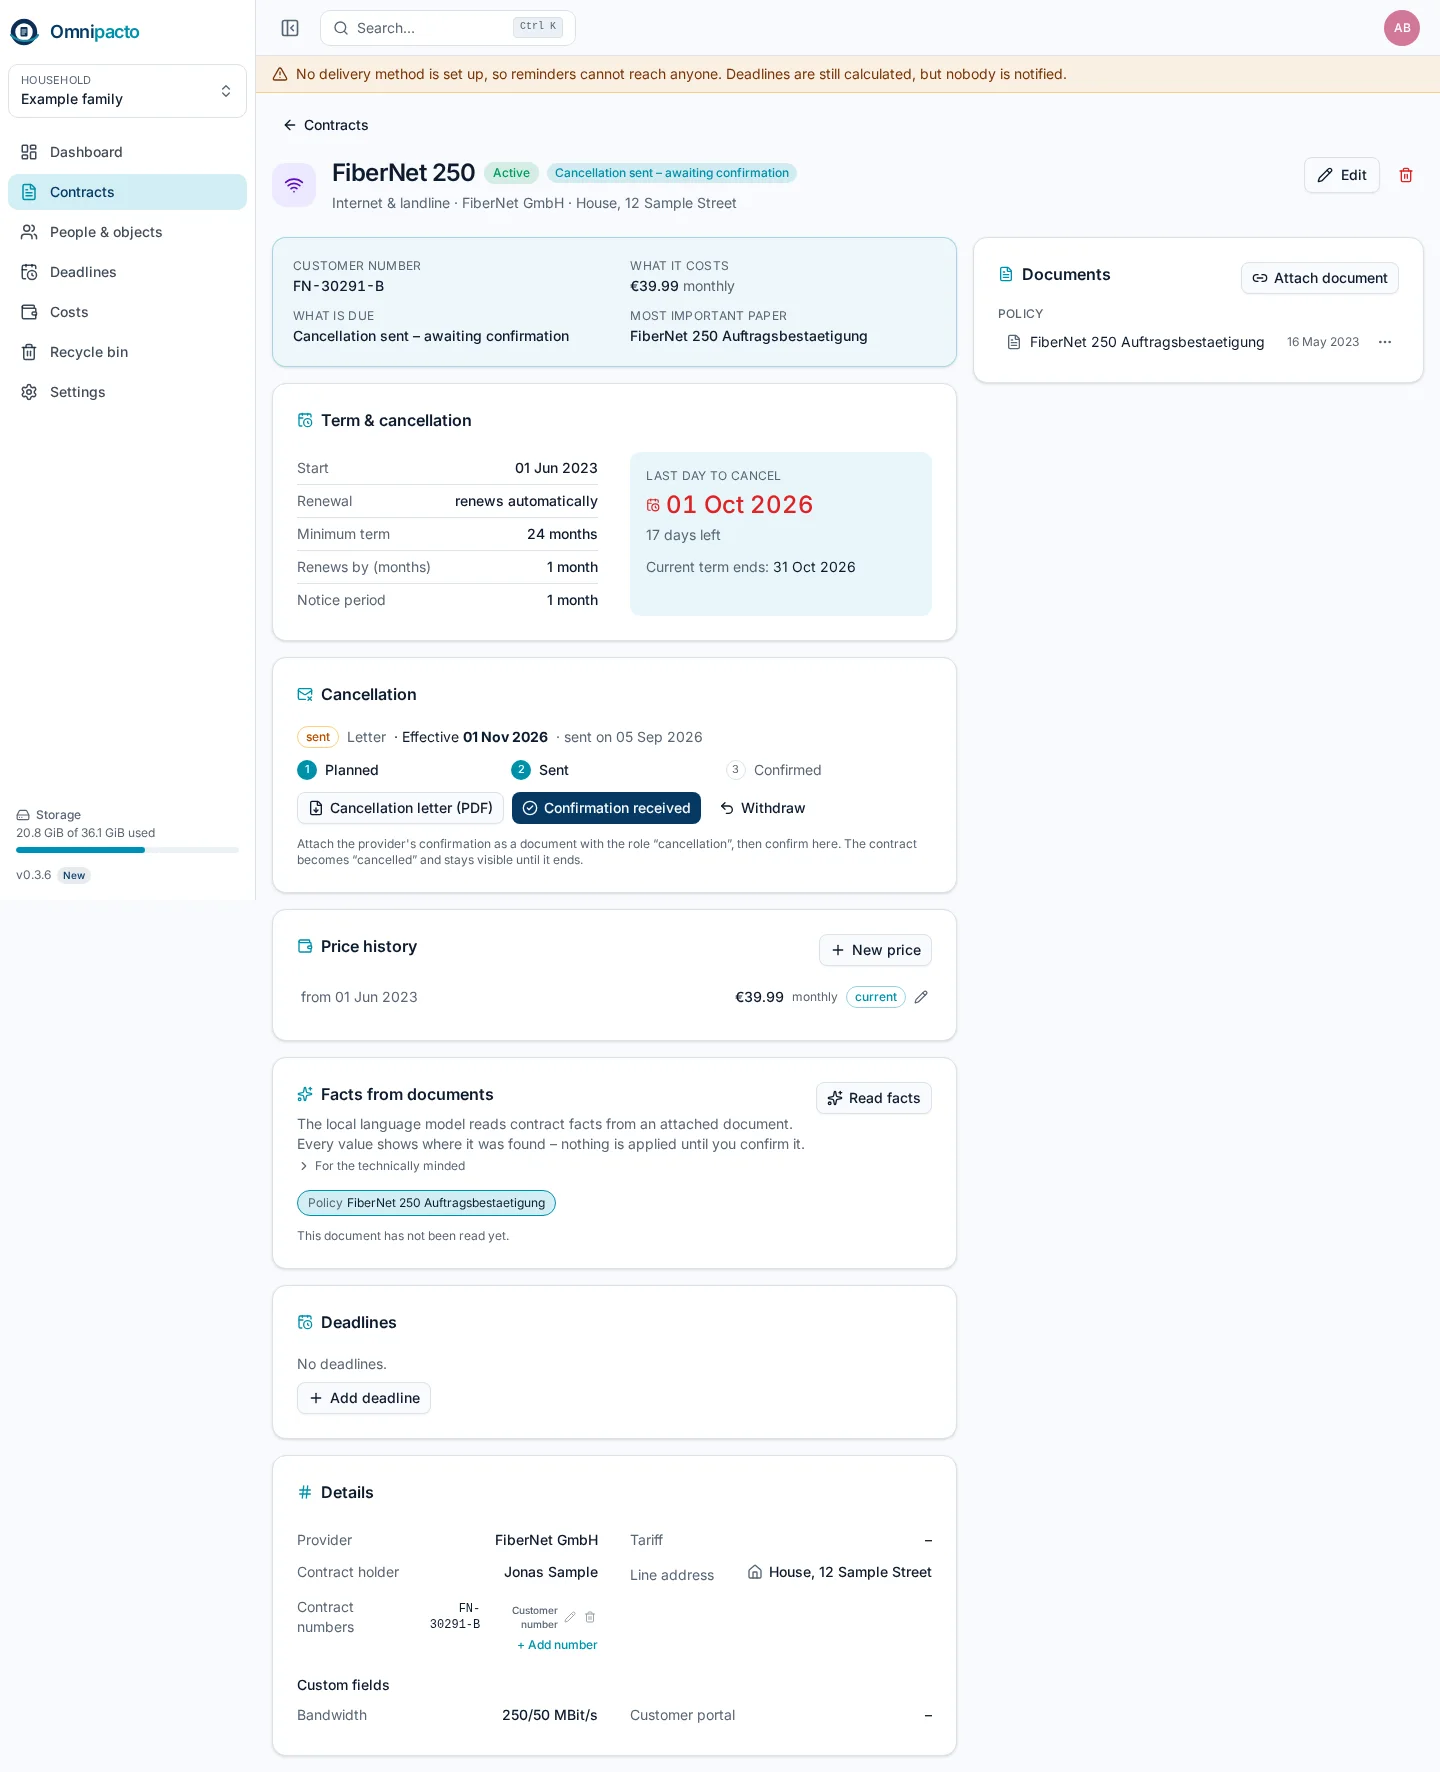
Task: Go to Dashboard
Action: [127, 152]
